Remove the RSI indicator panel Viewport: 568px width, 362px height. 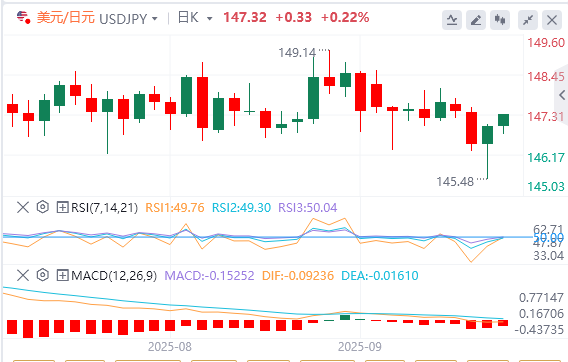pos(23,208)
